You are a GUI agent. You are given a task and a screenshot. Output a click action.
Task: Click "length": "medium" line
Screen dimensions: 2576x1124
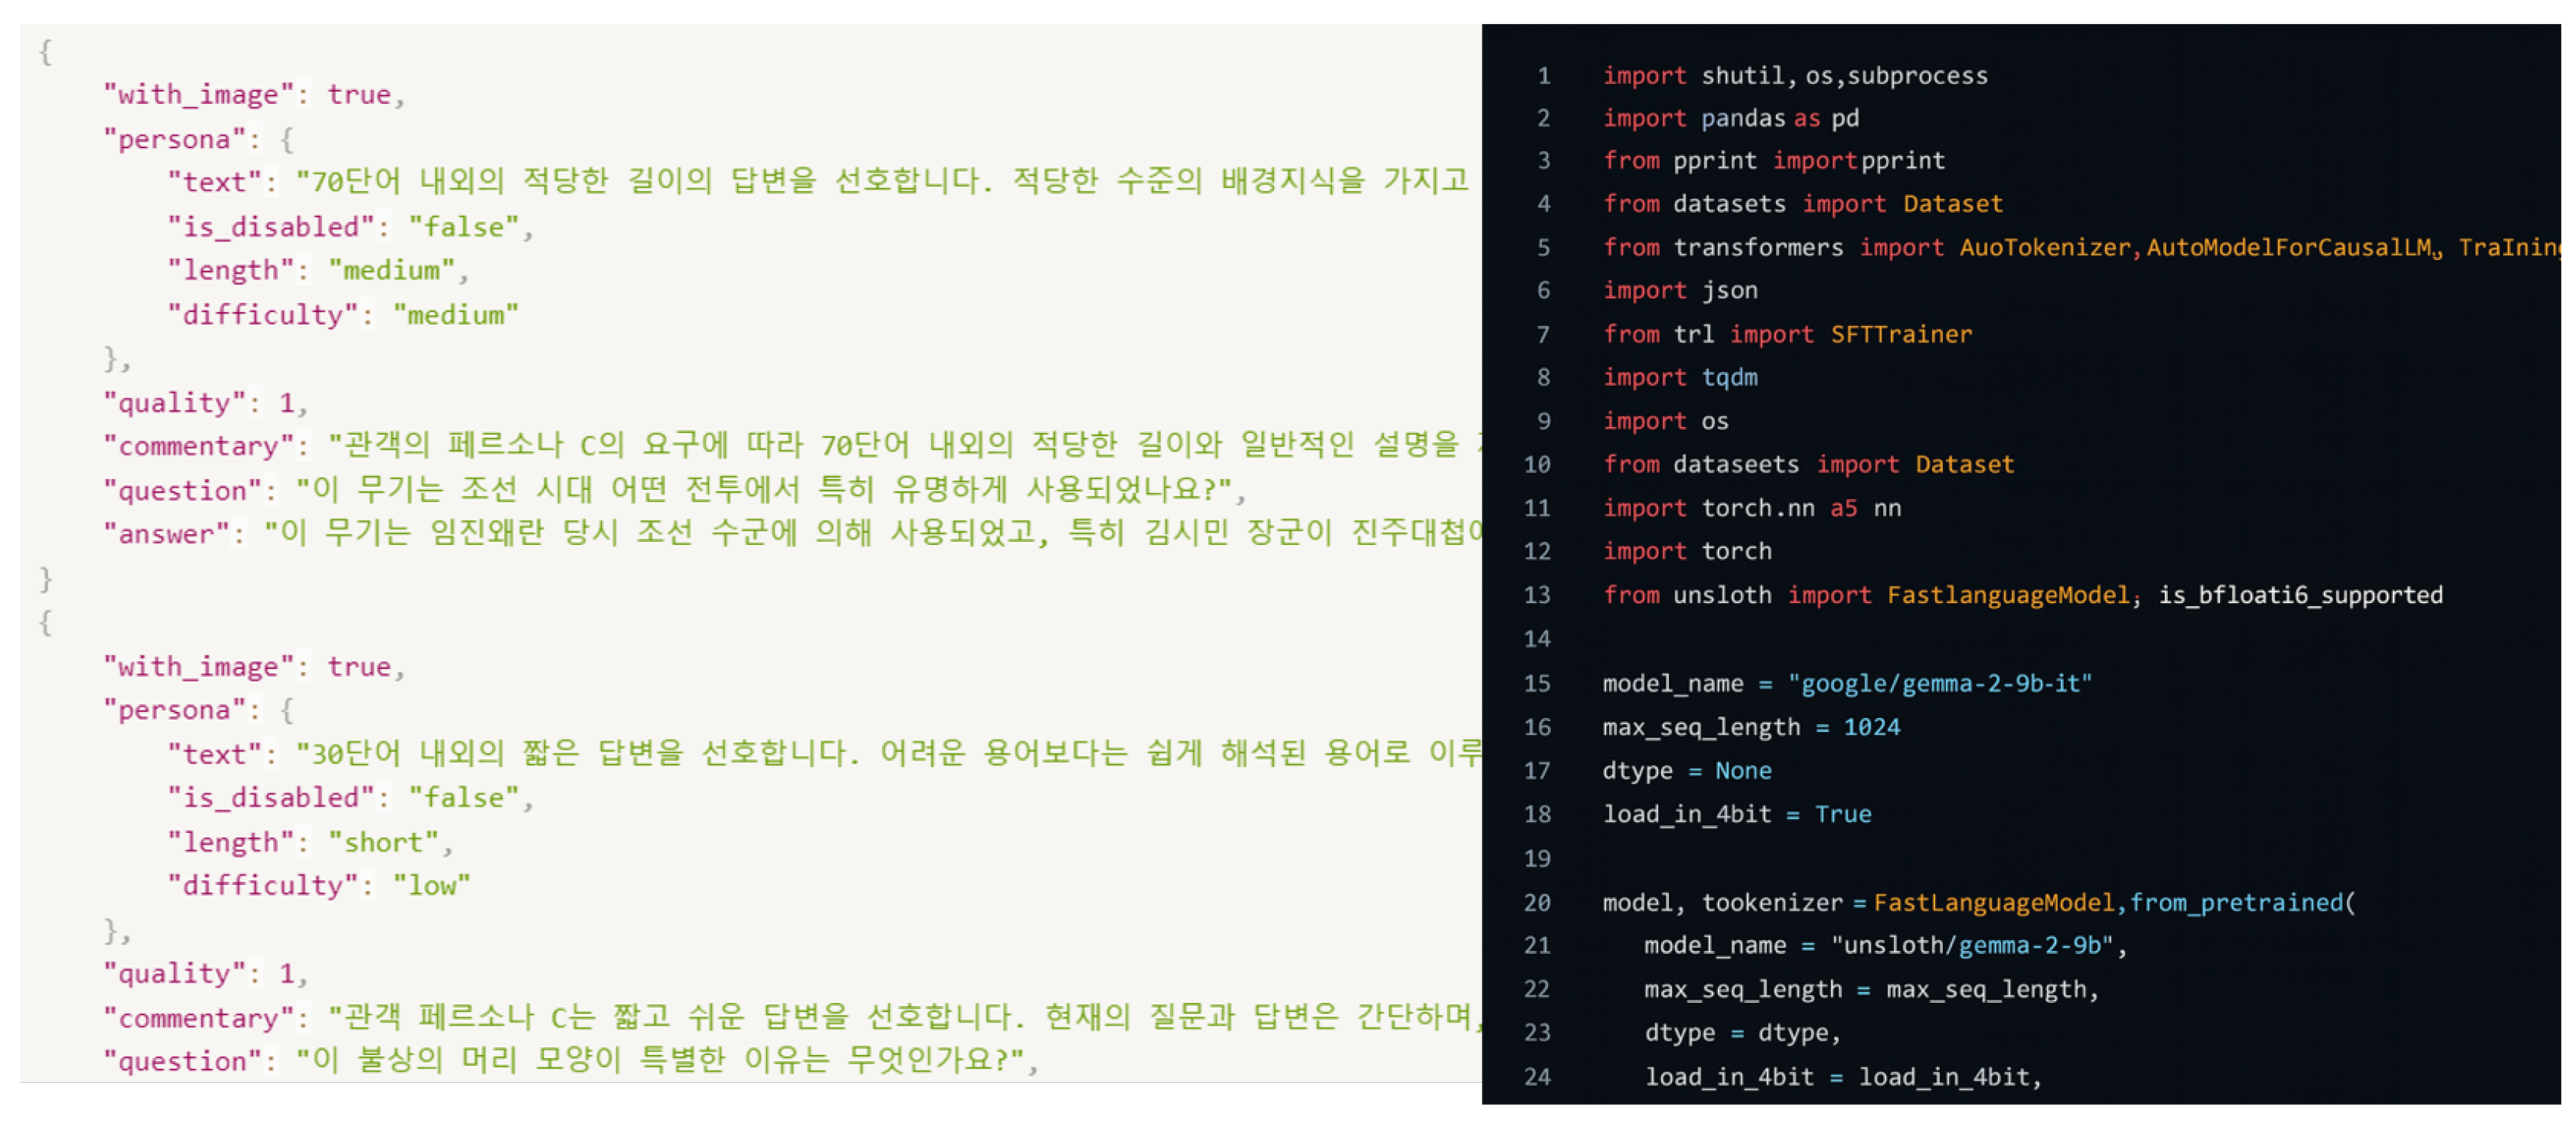317,270
